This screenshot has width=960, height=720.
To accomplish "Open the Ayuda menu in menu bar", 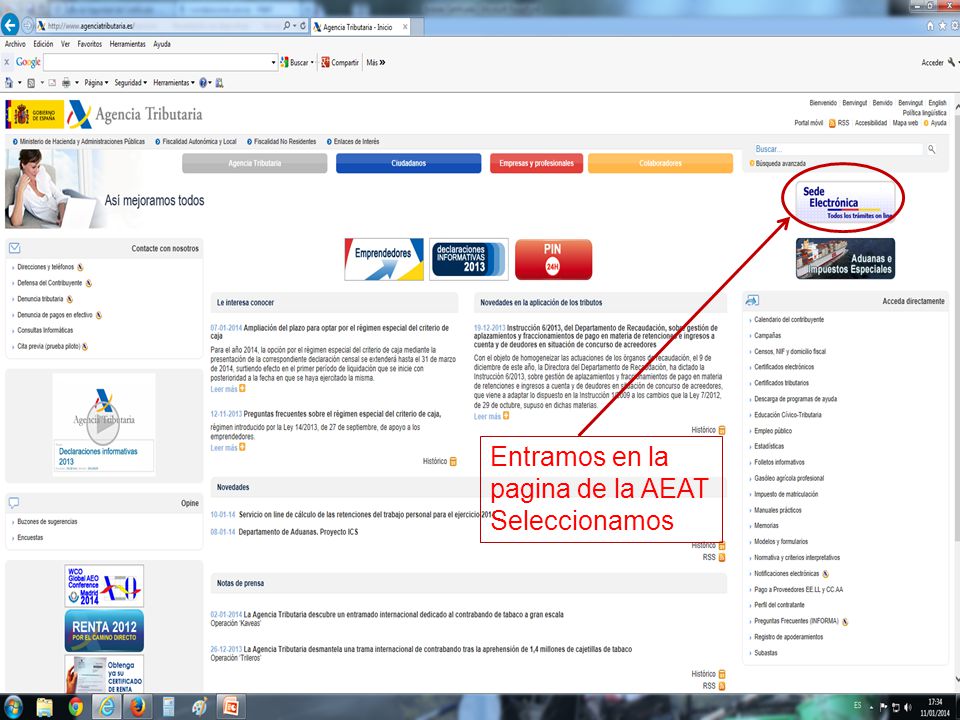I will point(162,44).
